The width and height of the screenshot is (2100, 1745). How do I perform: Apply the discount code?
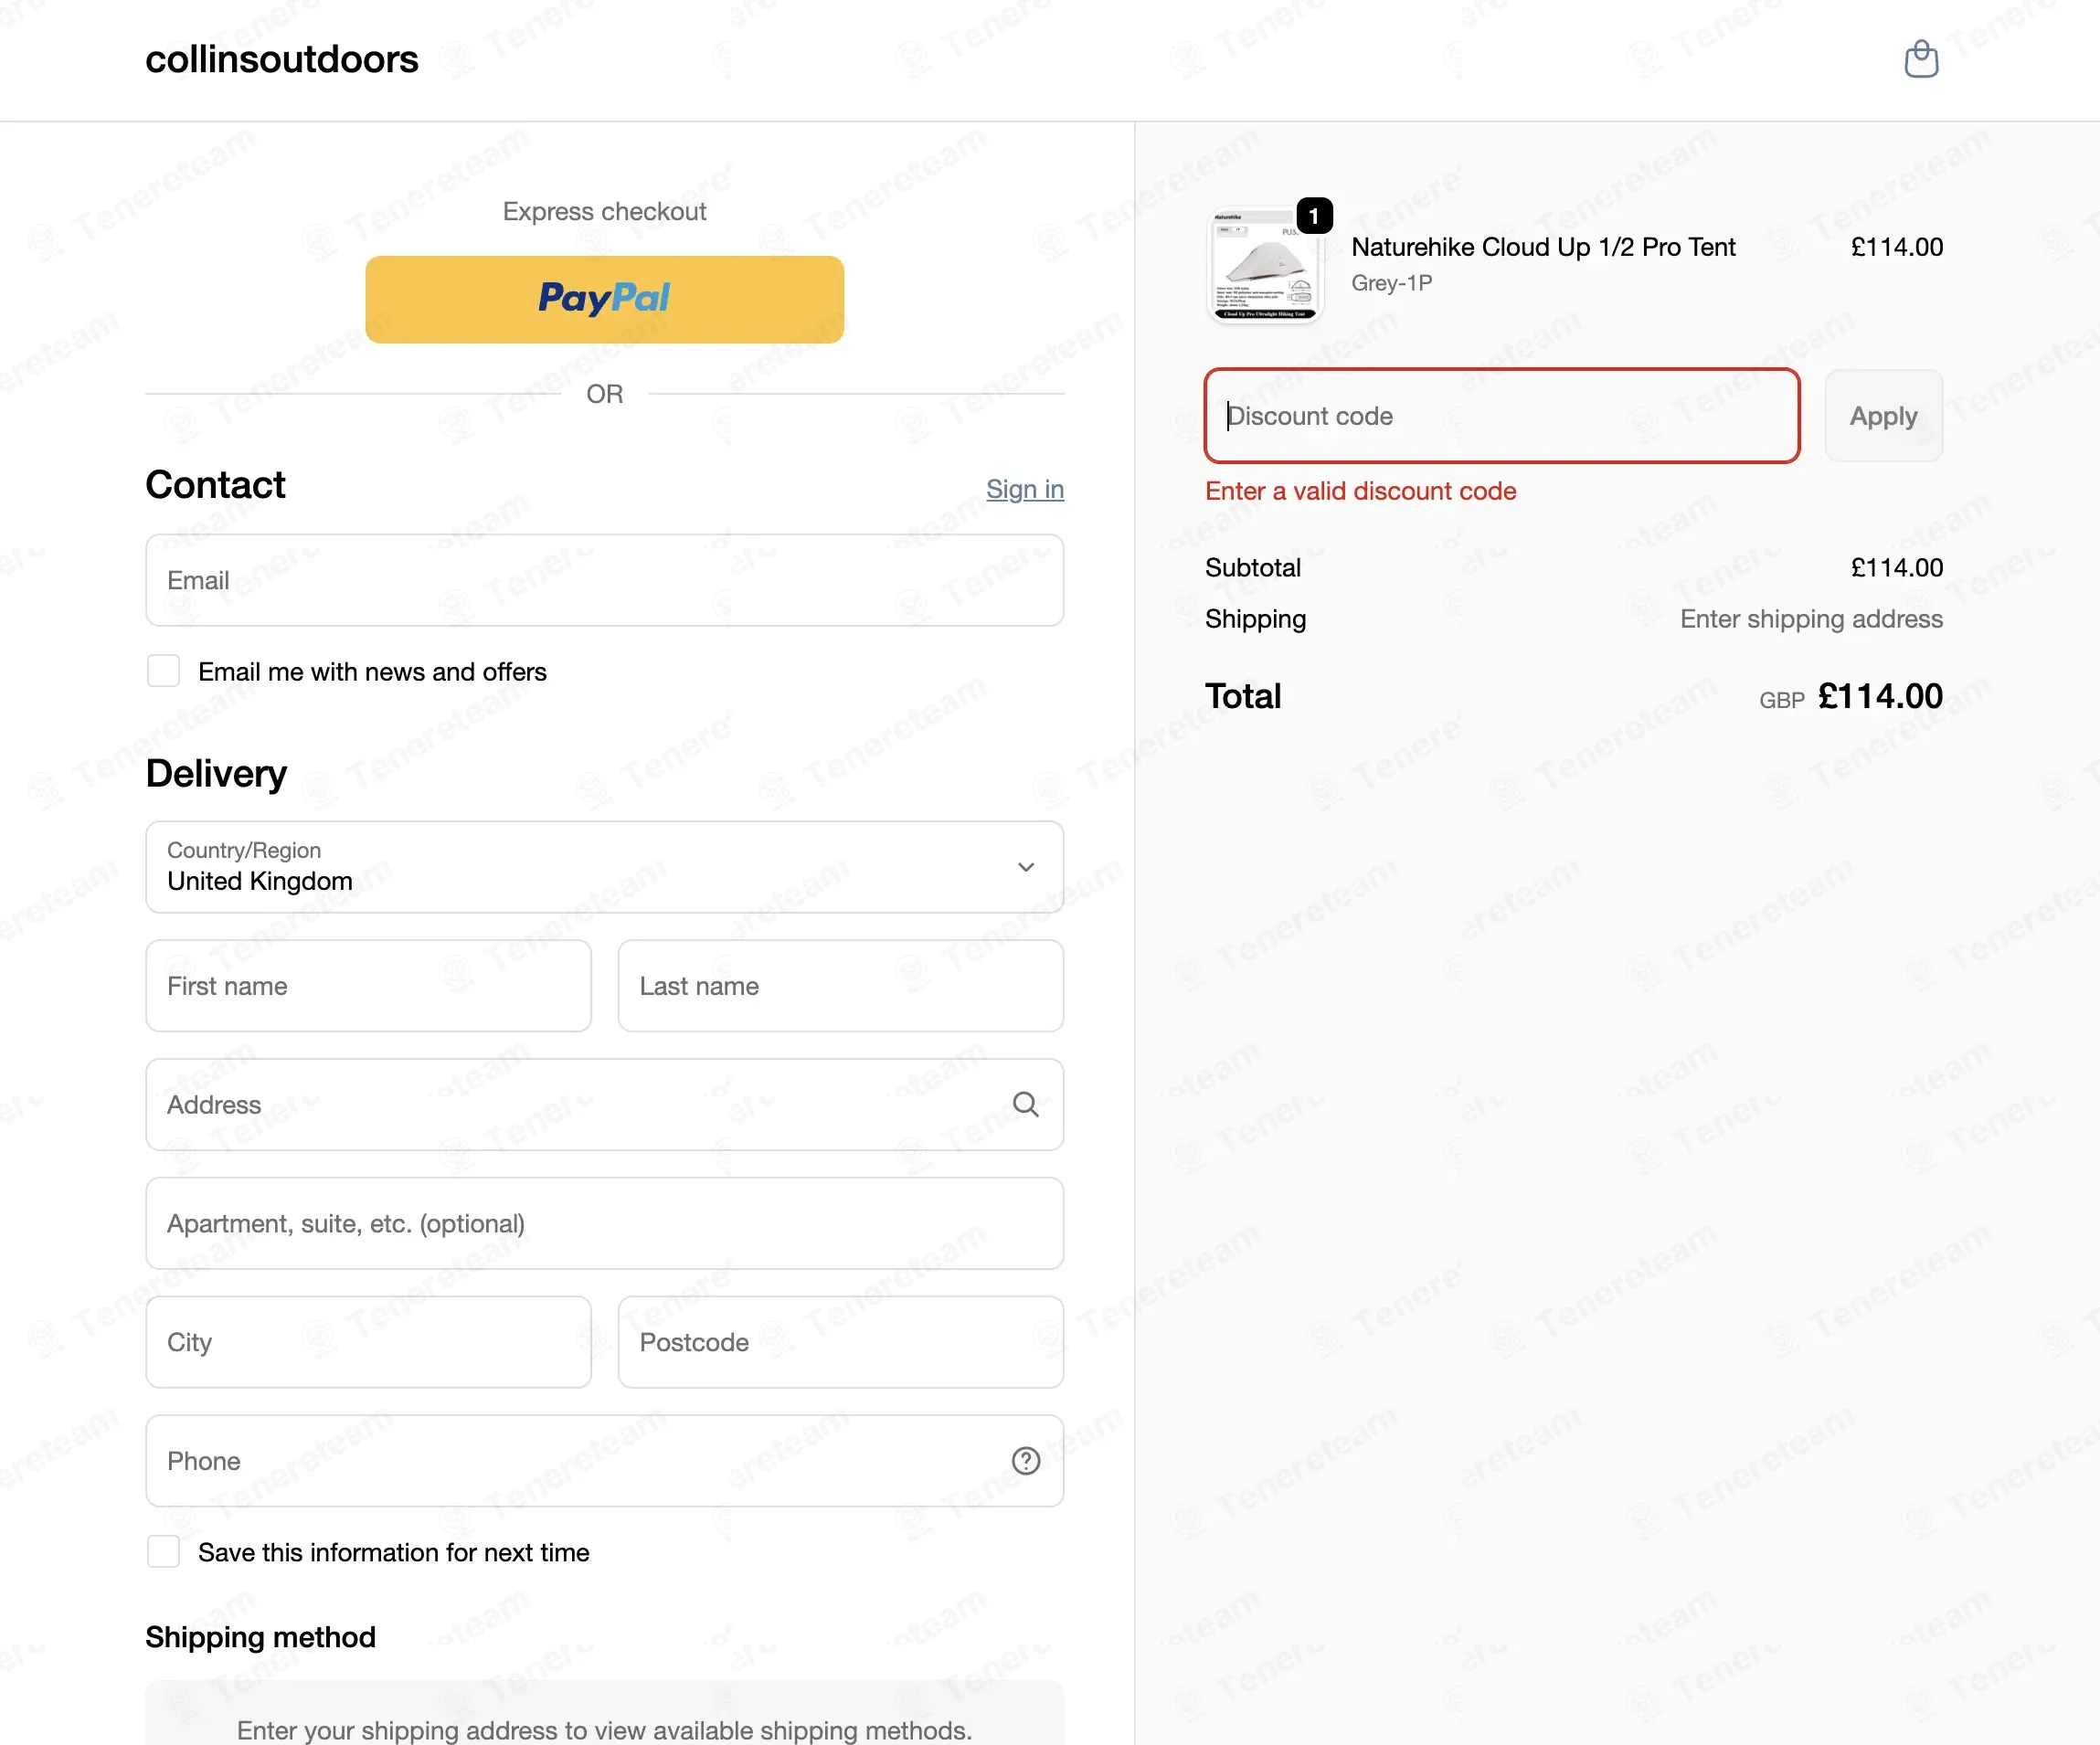pyautogui.click(x=1883, y=416)
